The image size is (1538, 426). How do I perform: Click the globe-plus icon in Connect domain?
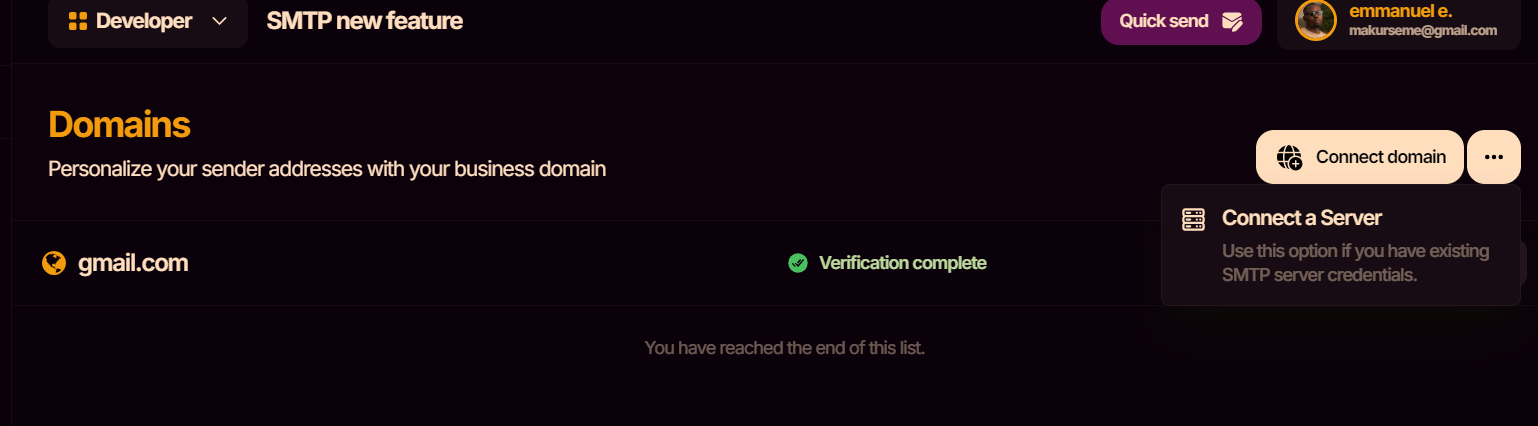pos(1289,157)
